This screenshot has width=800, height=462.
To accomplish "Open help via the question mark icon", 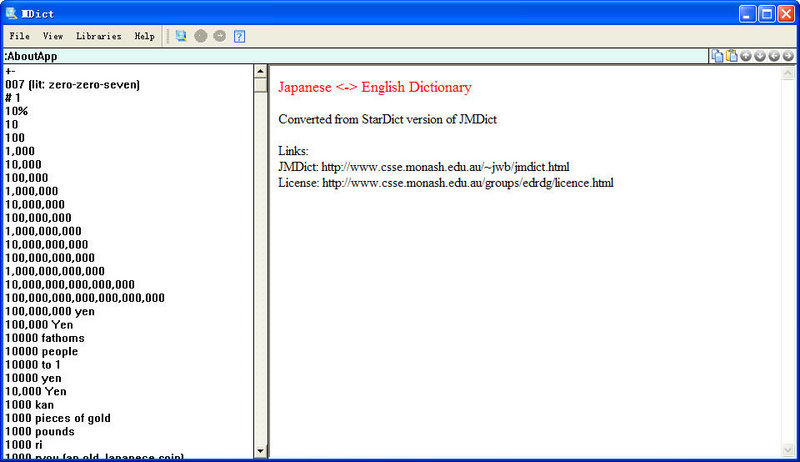I will pyautogui.click(x=240, y=36).
